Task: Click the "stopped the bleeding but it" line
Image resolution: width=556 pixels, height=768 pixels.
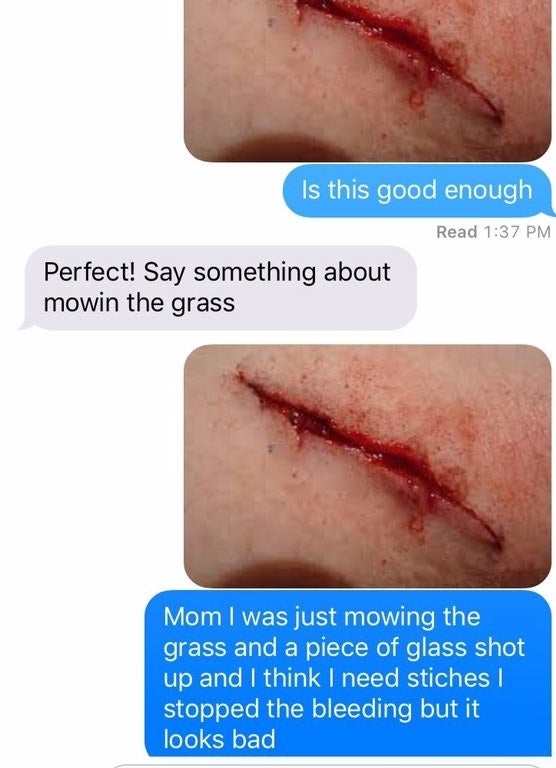Action: (321, 709)
